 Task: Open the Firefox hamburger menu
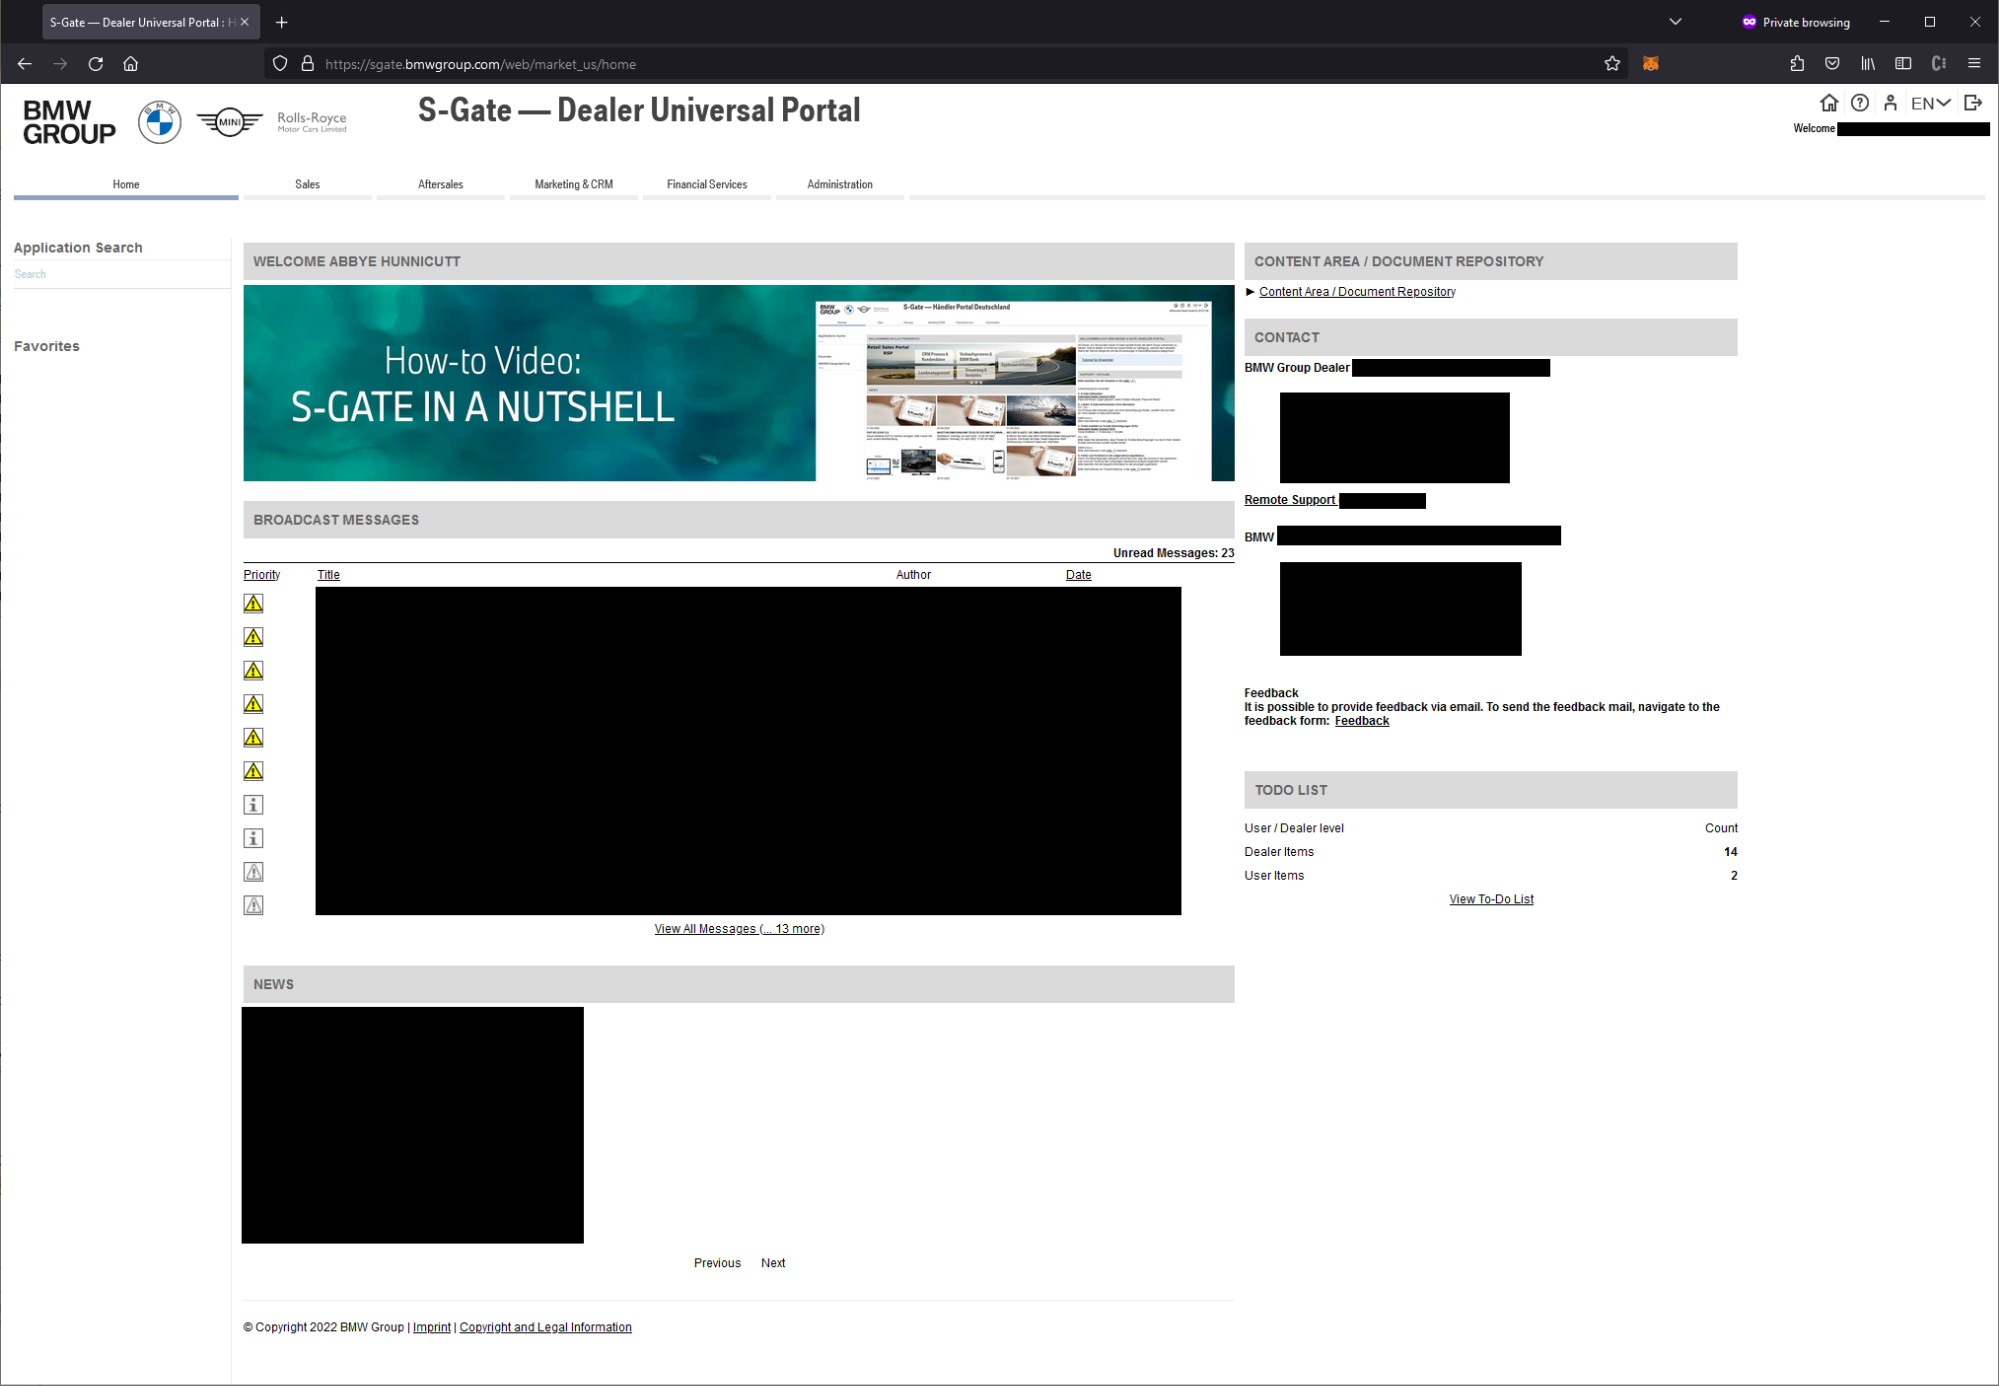(x=1974, y=64)
